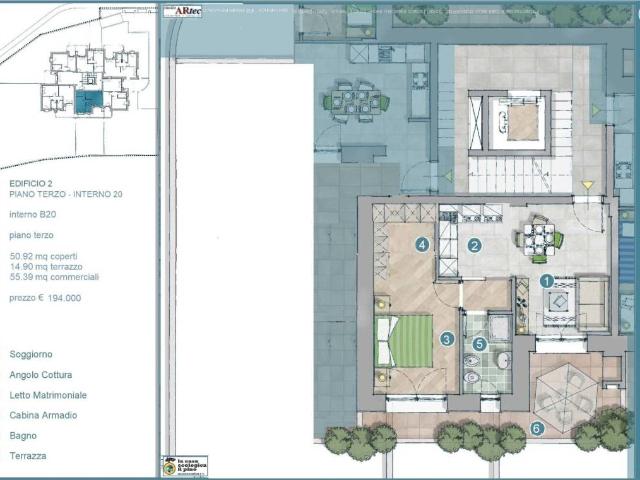Screen dimensions: 640x480
Task: Click terrace marker number 6
Action: (x=537, y=428)
